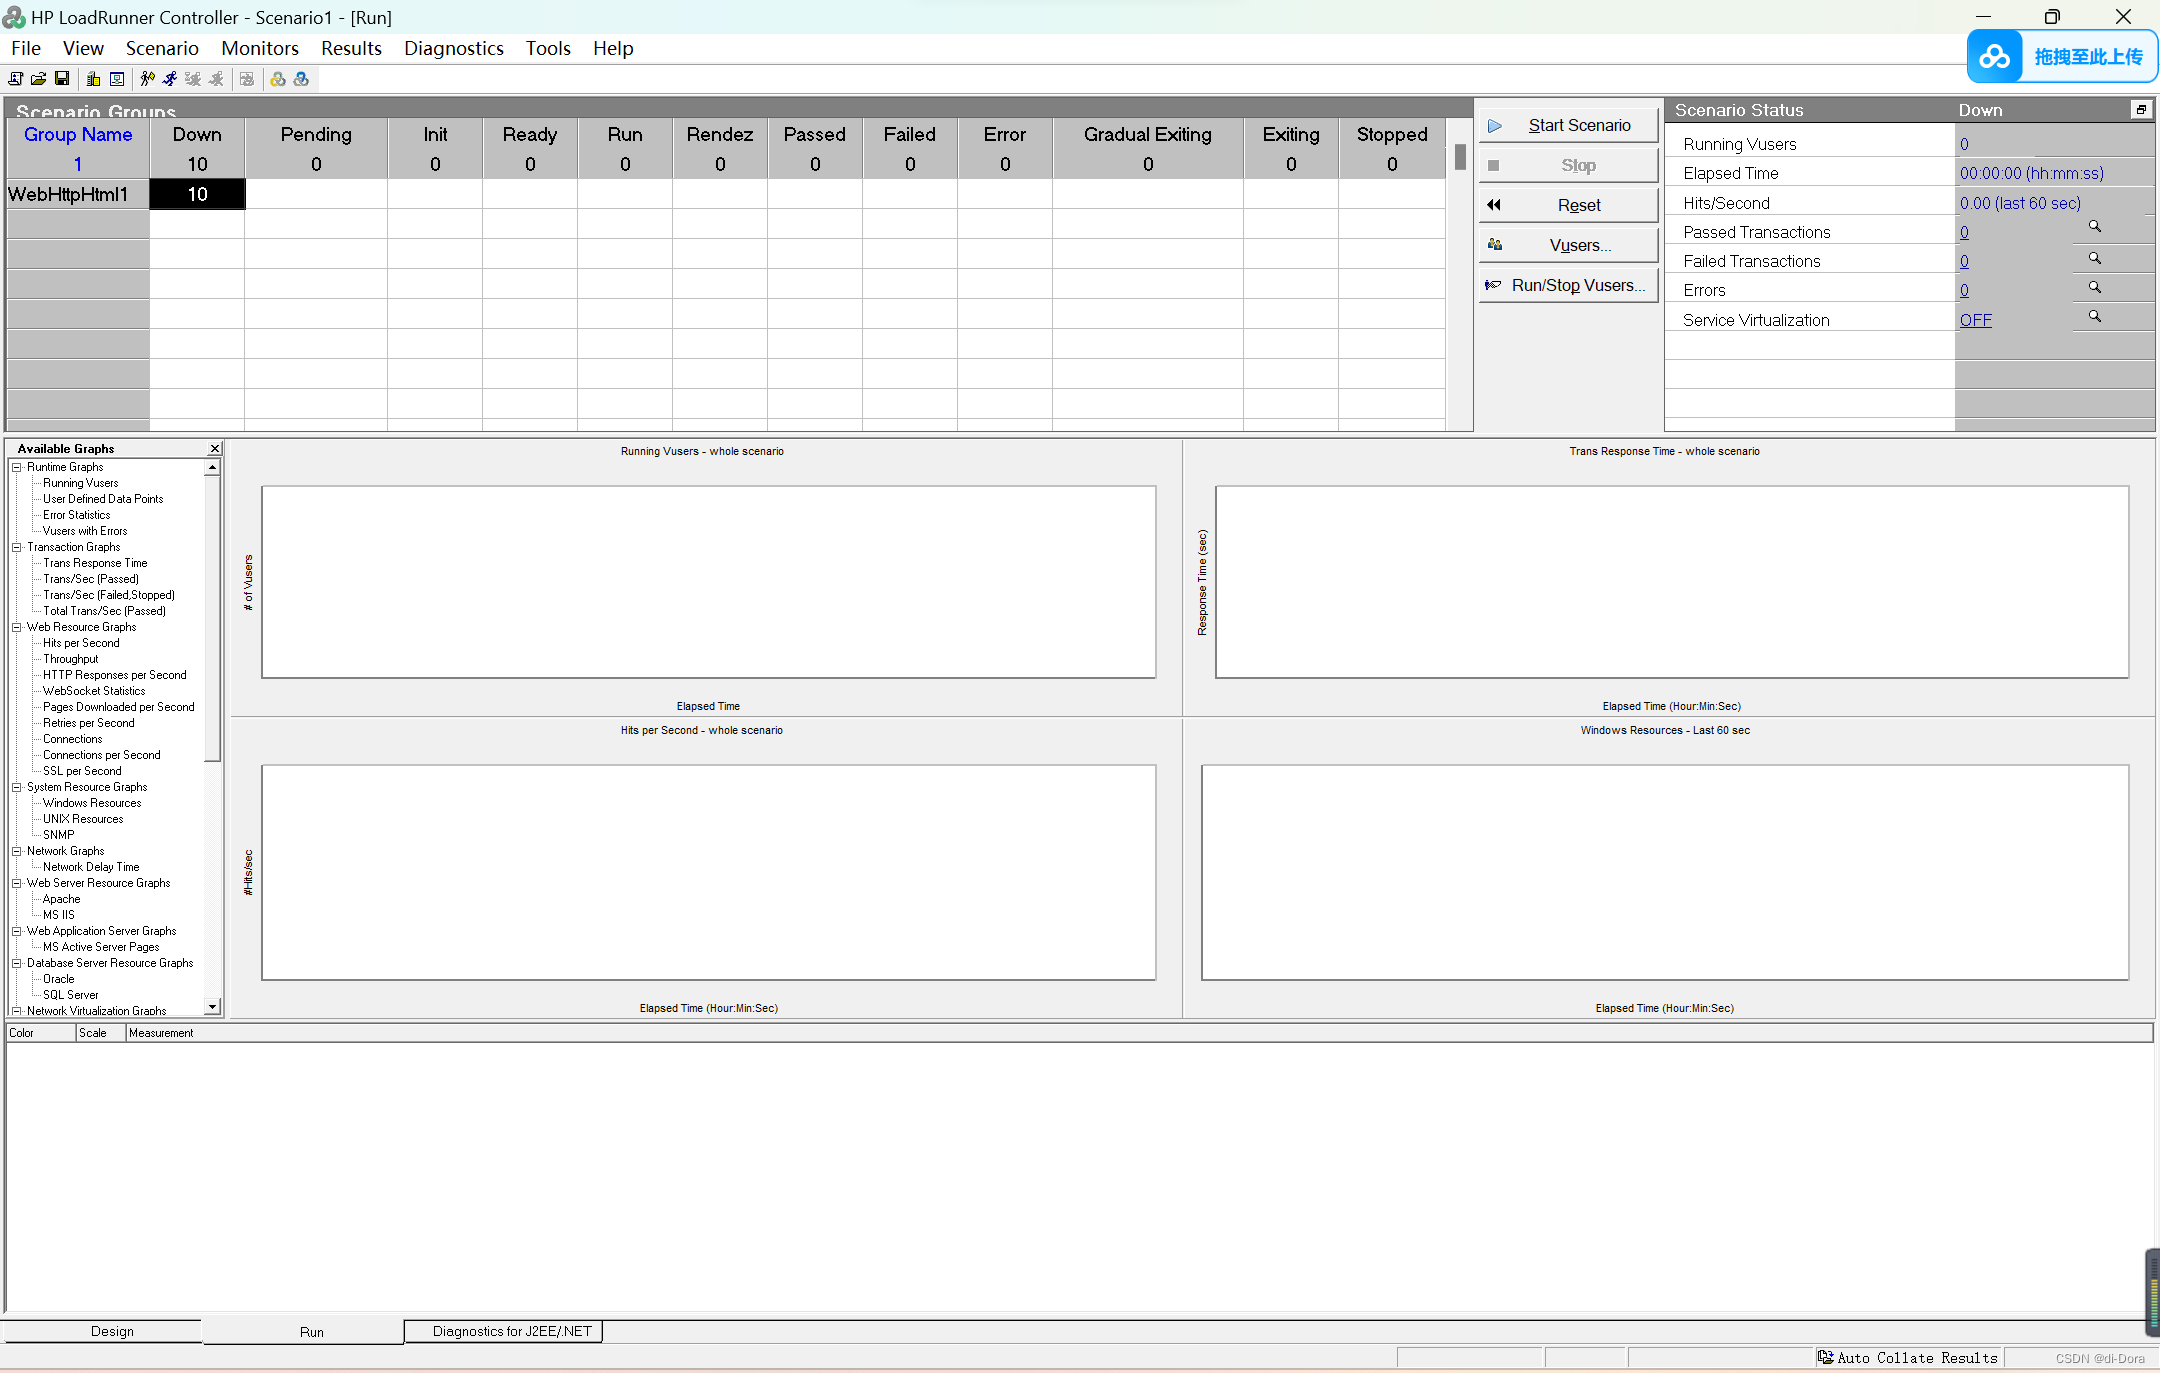Viewport: 2160px width, 1373px height.
Task: Toggle Service Virtualization OFF link
Action: click(1975, 320)
